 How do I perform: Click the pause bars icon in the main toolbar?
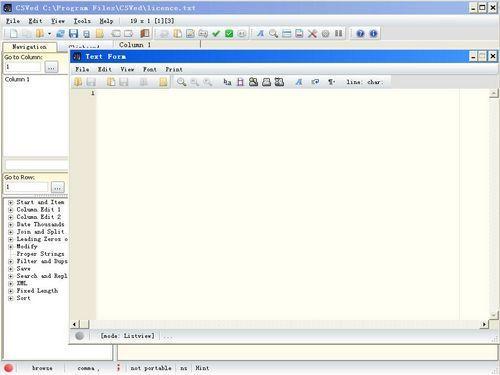pyautogui.click(x=339, y=33)
